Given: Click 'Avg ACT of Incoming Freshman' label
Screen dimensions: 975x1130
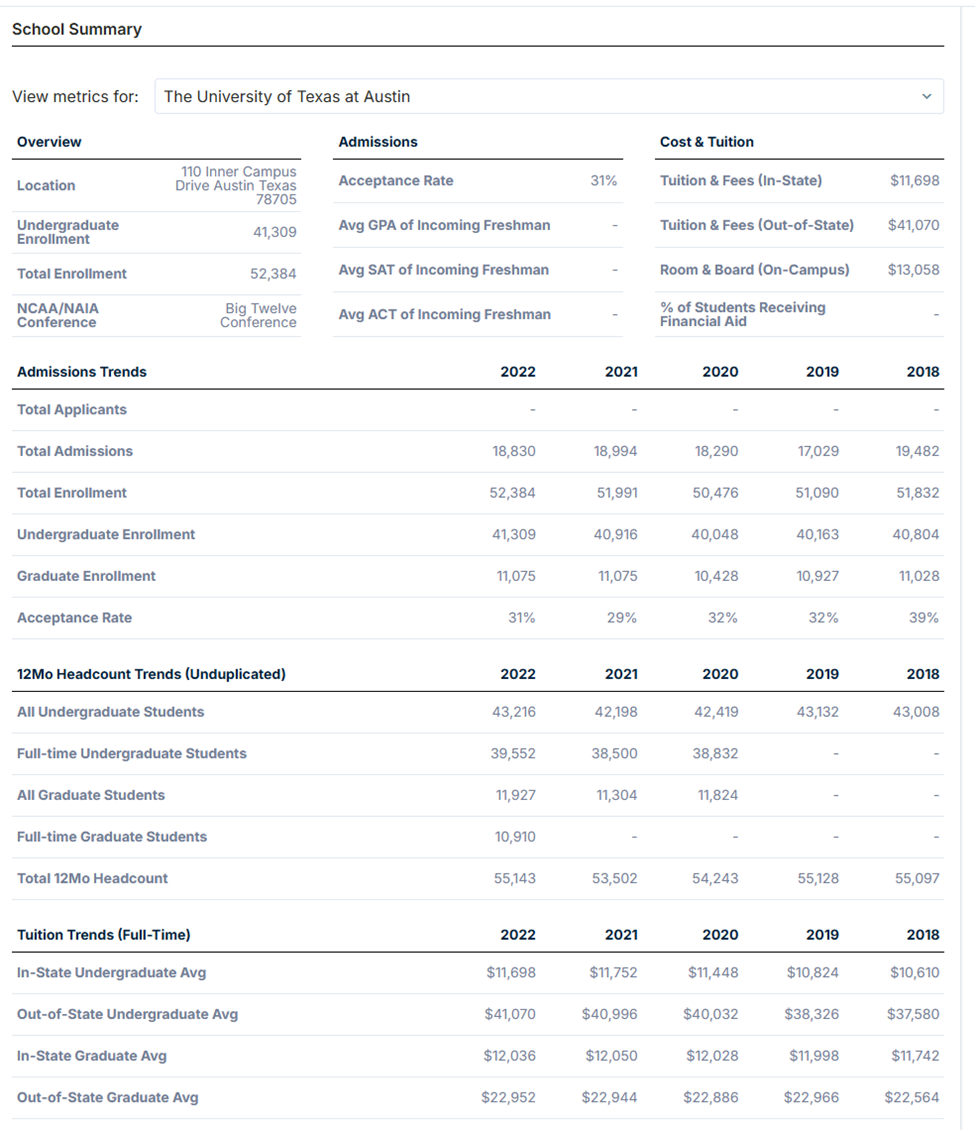Looking at the screenshot, I should [x=445, y=315].
